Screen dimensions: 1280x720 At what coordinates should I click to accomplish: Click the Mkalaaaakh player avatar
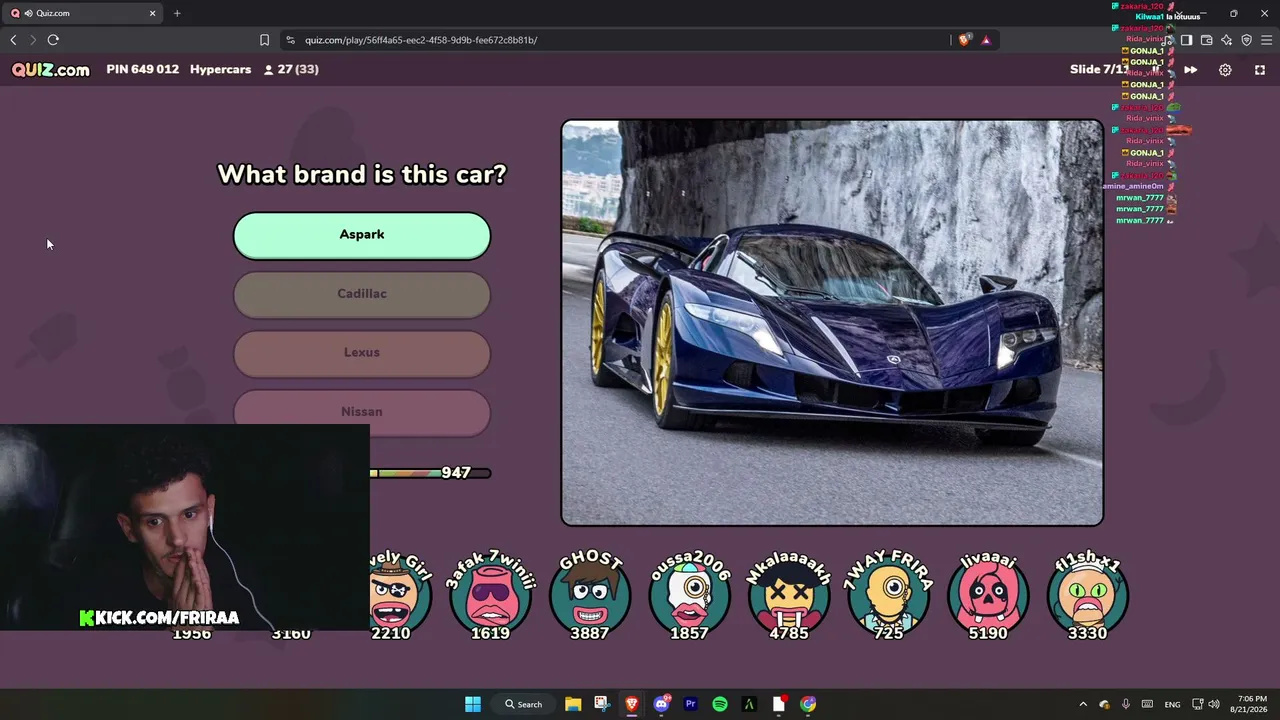pos(789,595)
